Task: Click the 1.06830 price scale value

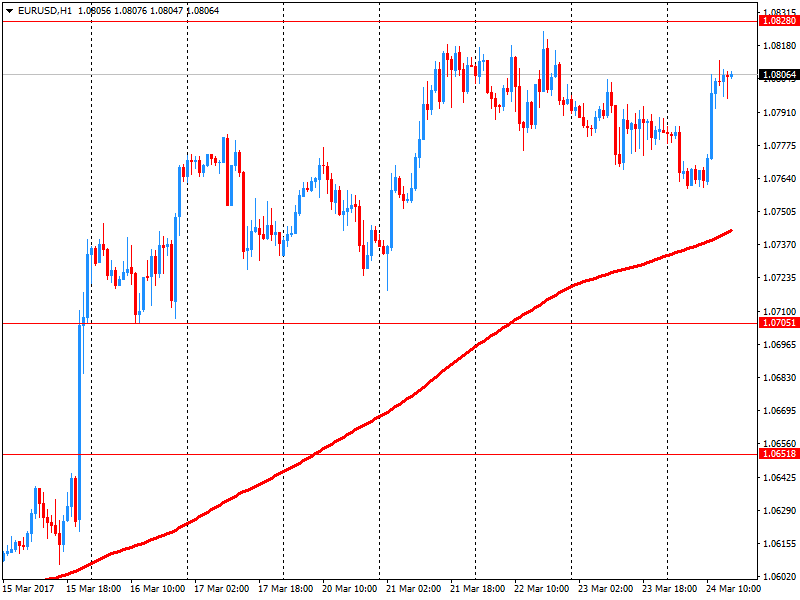Action: [779, 378]
